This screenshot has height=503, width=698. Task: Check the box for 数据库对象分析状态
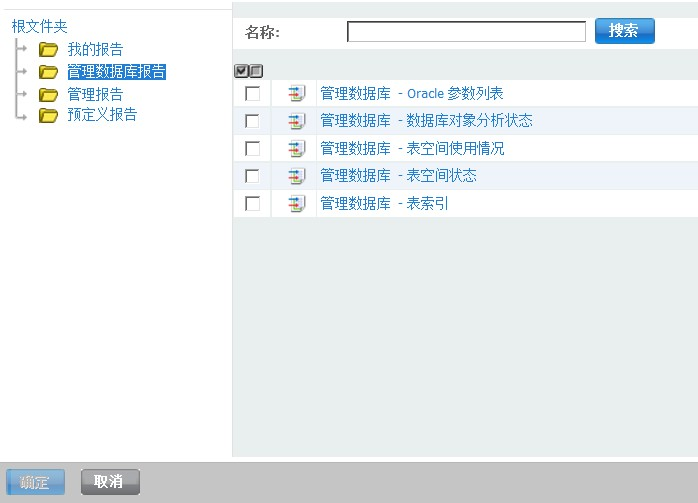point(252,121)
